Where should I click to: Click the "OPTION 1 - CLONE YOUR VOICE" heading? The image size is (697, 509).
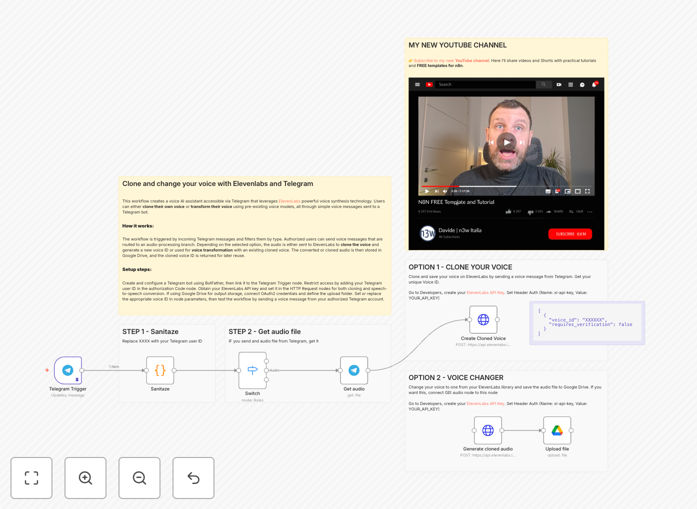(460, 267)
